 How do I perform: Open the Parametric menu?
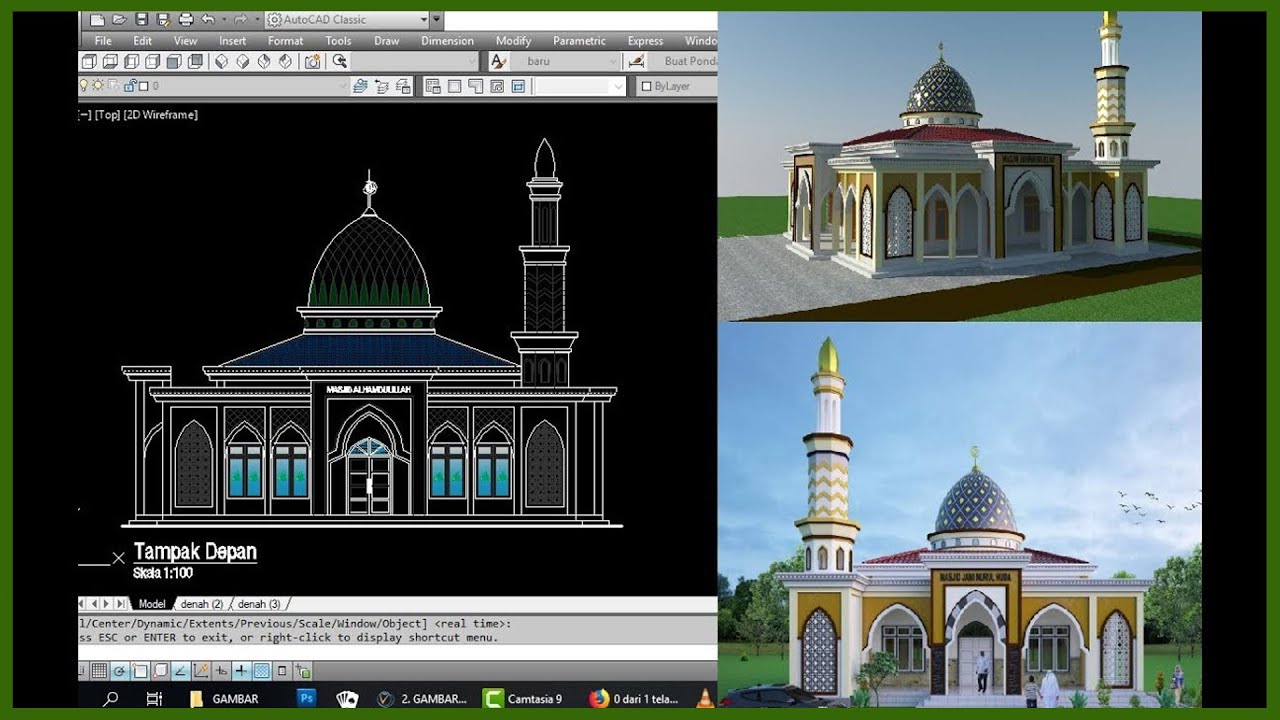tap(579, 41)
